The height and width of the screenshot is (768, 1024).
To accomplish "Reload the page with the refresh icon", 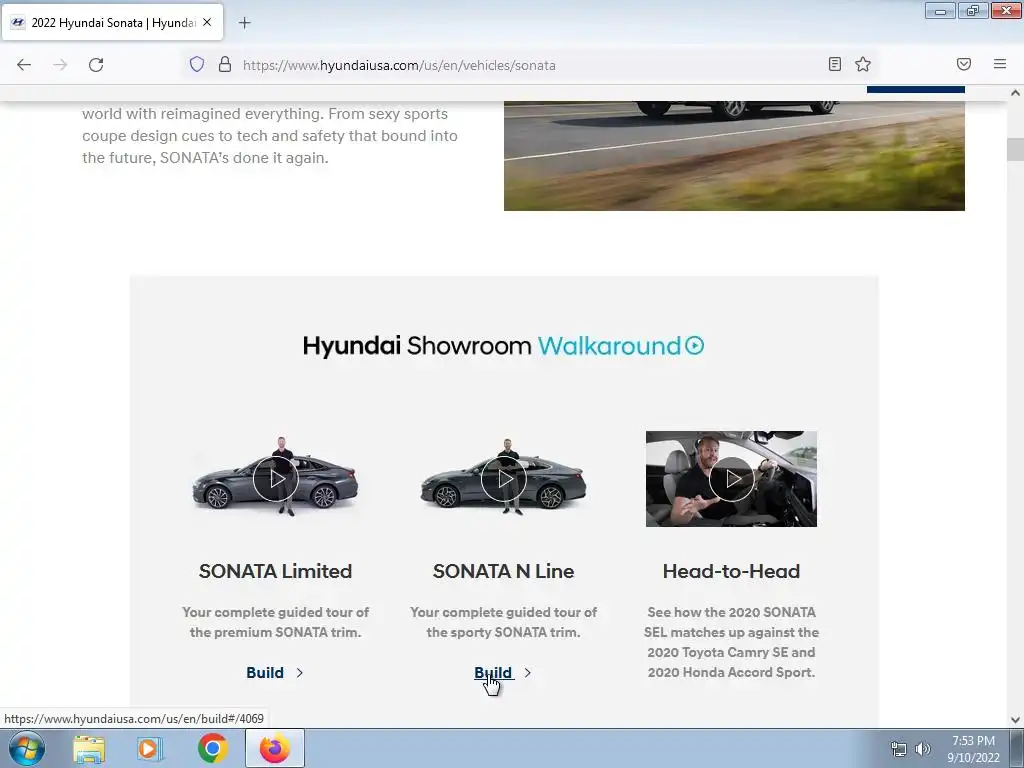I will tap(96, 65).
